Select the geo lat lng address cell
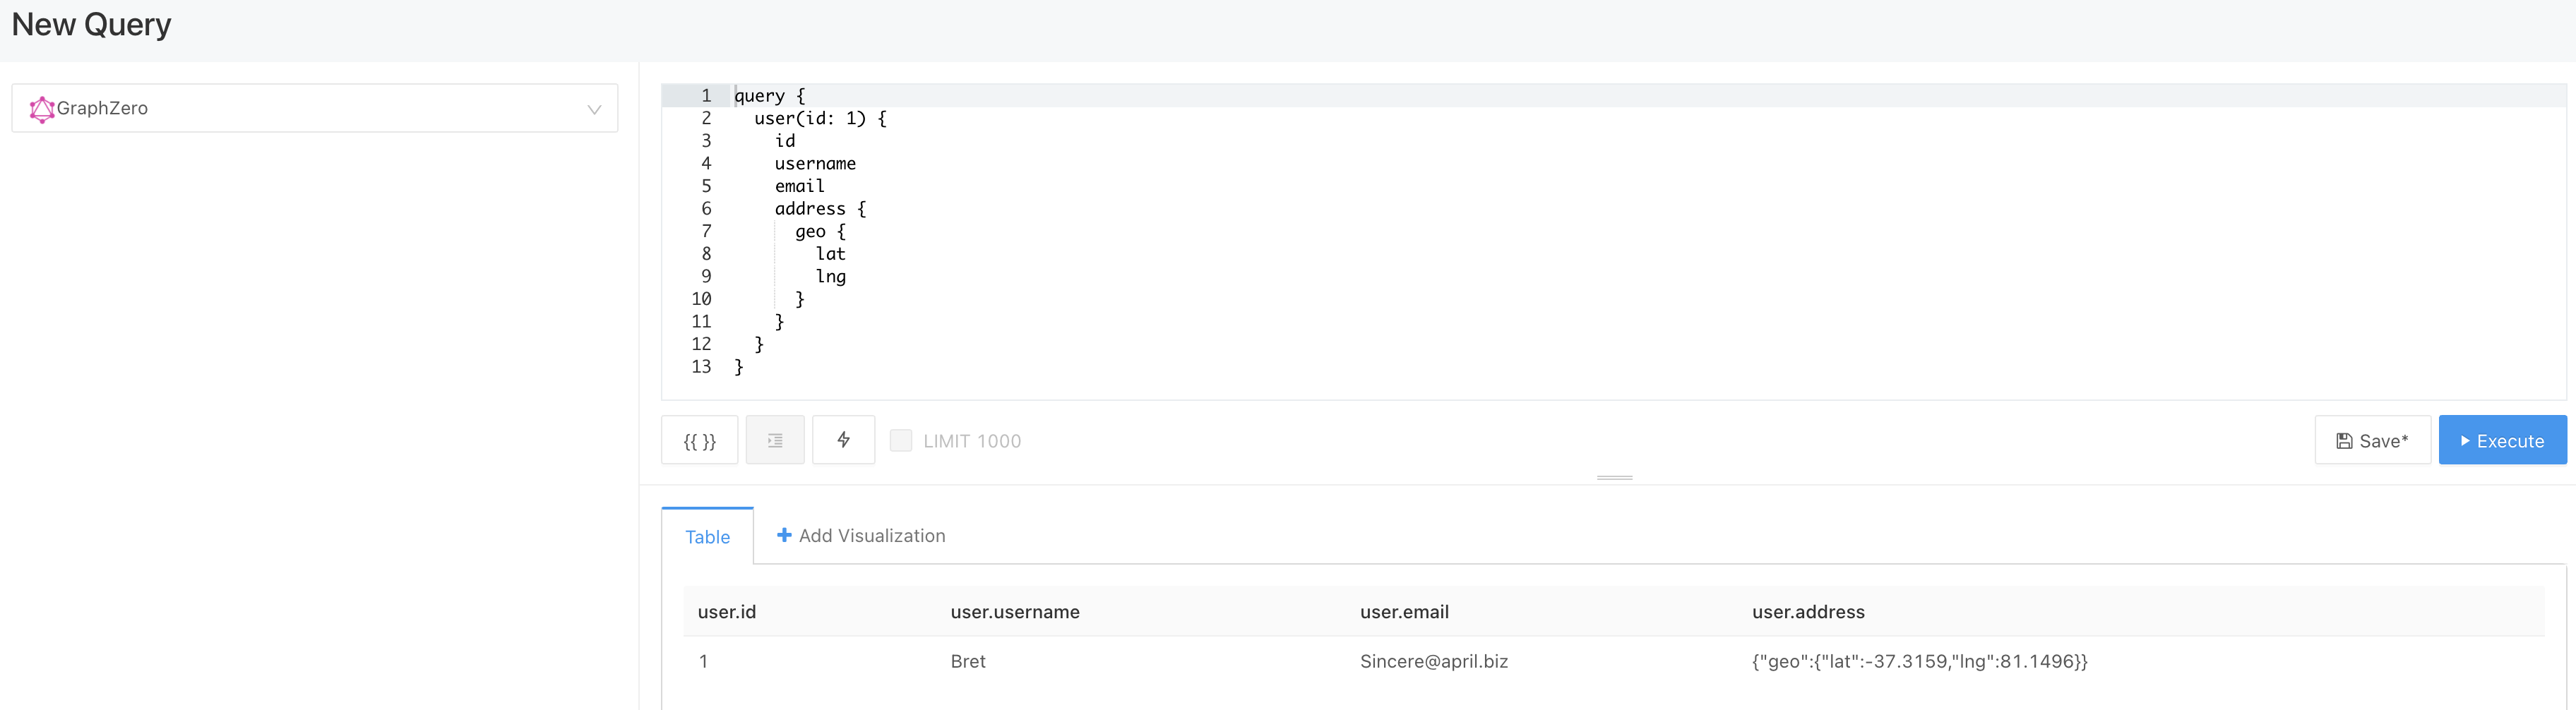The image size is (2576, 710). coord(1919,662)
